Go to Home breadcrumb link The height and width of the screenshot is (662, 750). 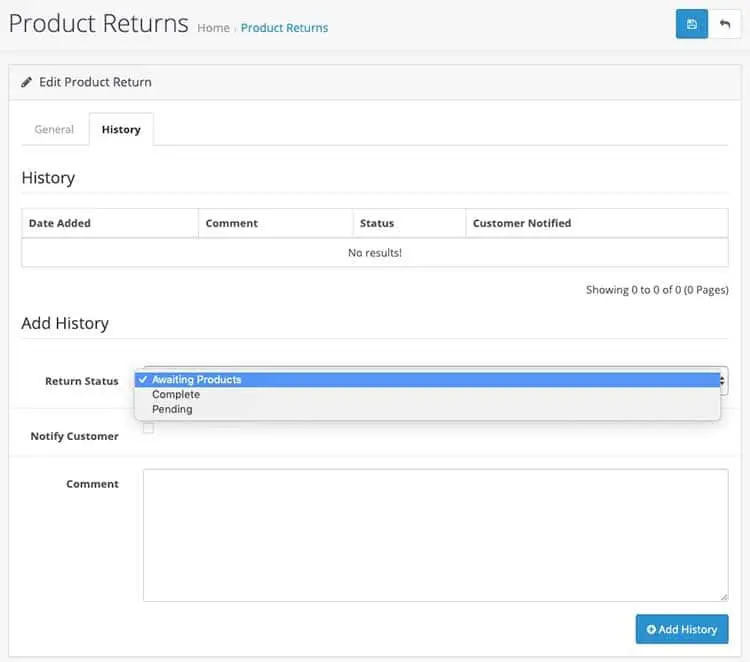[x=213, y=28]
